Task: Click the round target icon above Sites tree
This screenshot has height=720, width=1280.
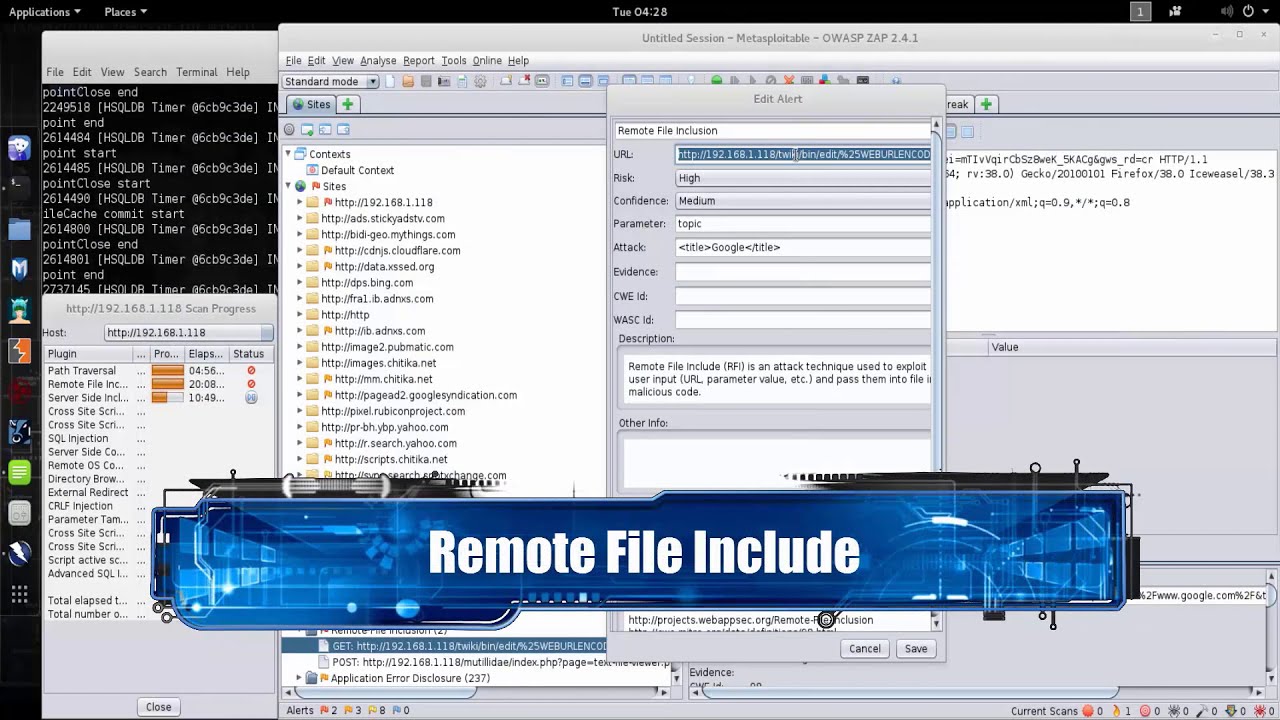Action: [x=289, y=129]
